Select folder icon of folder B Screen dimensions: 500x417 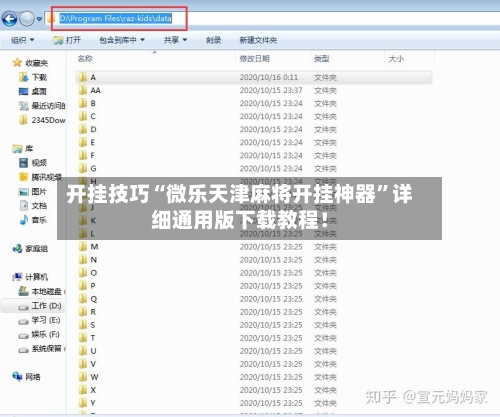point(83,103)
